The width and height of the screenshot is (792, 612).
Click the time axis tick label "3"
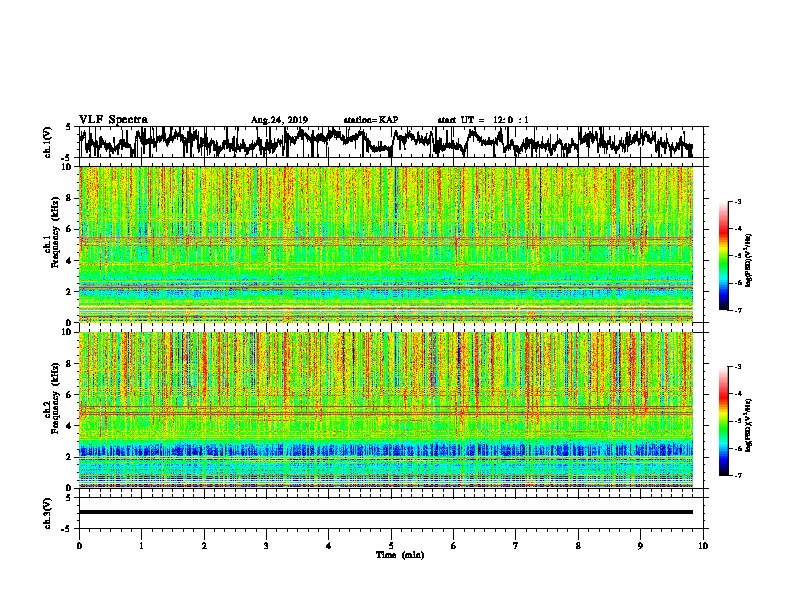point(266,546)
